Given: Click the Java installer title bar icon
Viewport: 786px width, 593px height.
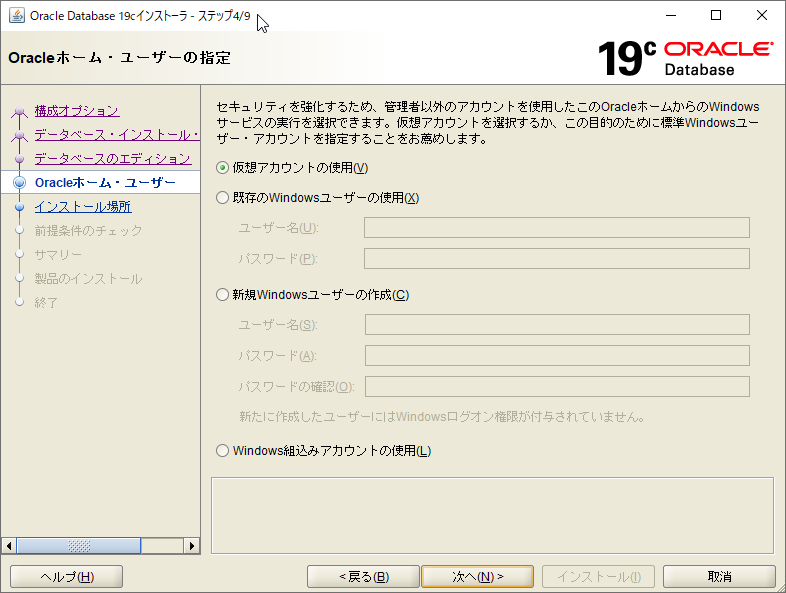Looking at the screenshot, I should pyautogui.click(x=17, y=16).
